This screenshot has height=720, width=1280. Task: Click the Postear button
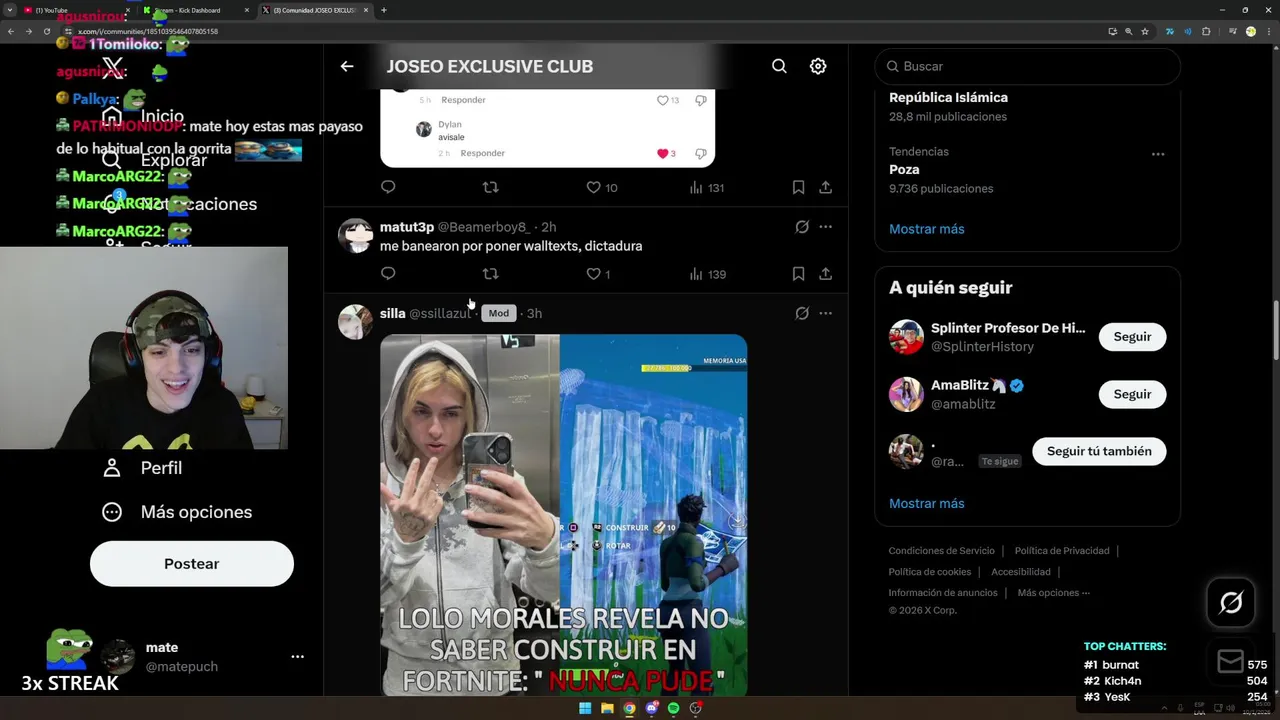coord(192,564)
